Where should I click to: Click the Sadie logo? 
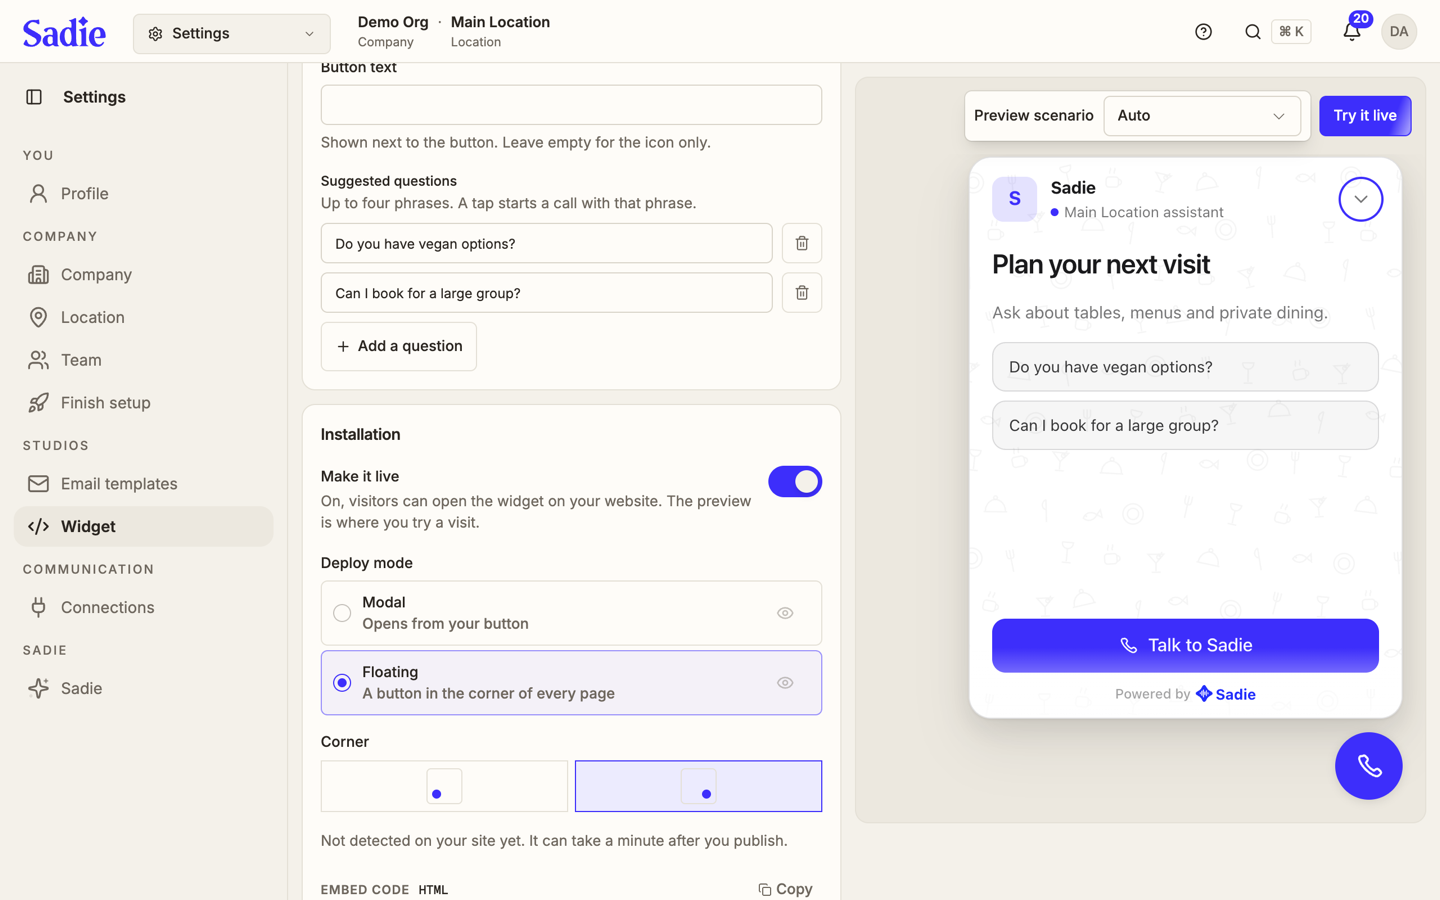(64, 33)
